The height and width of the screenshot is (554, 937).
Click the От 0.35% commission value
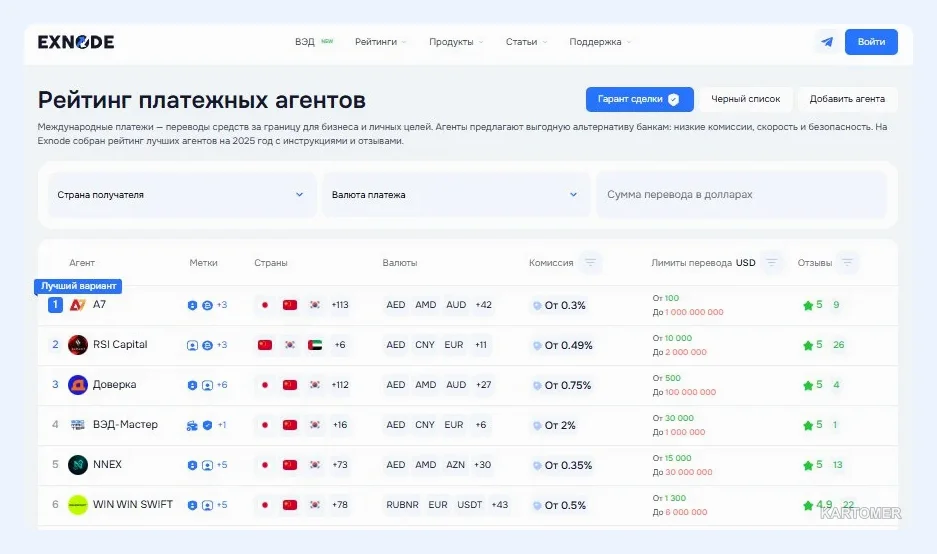click(x=568, y=465)
